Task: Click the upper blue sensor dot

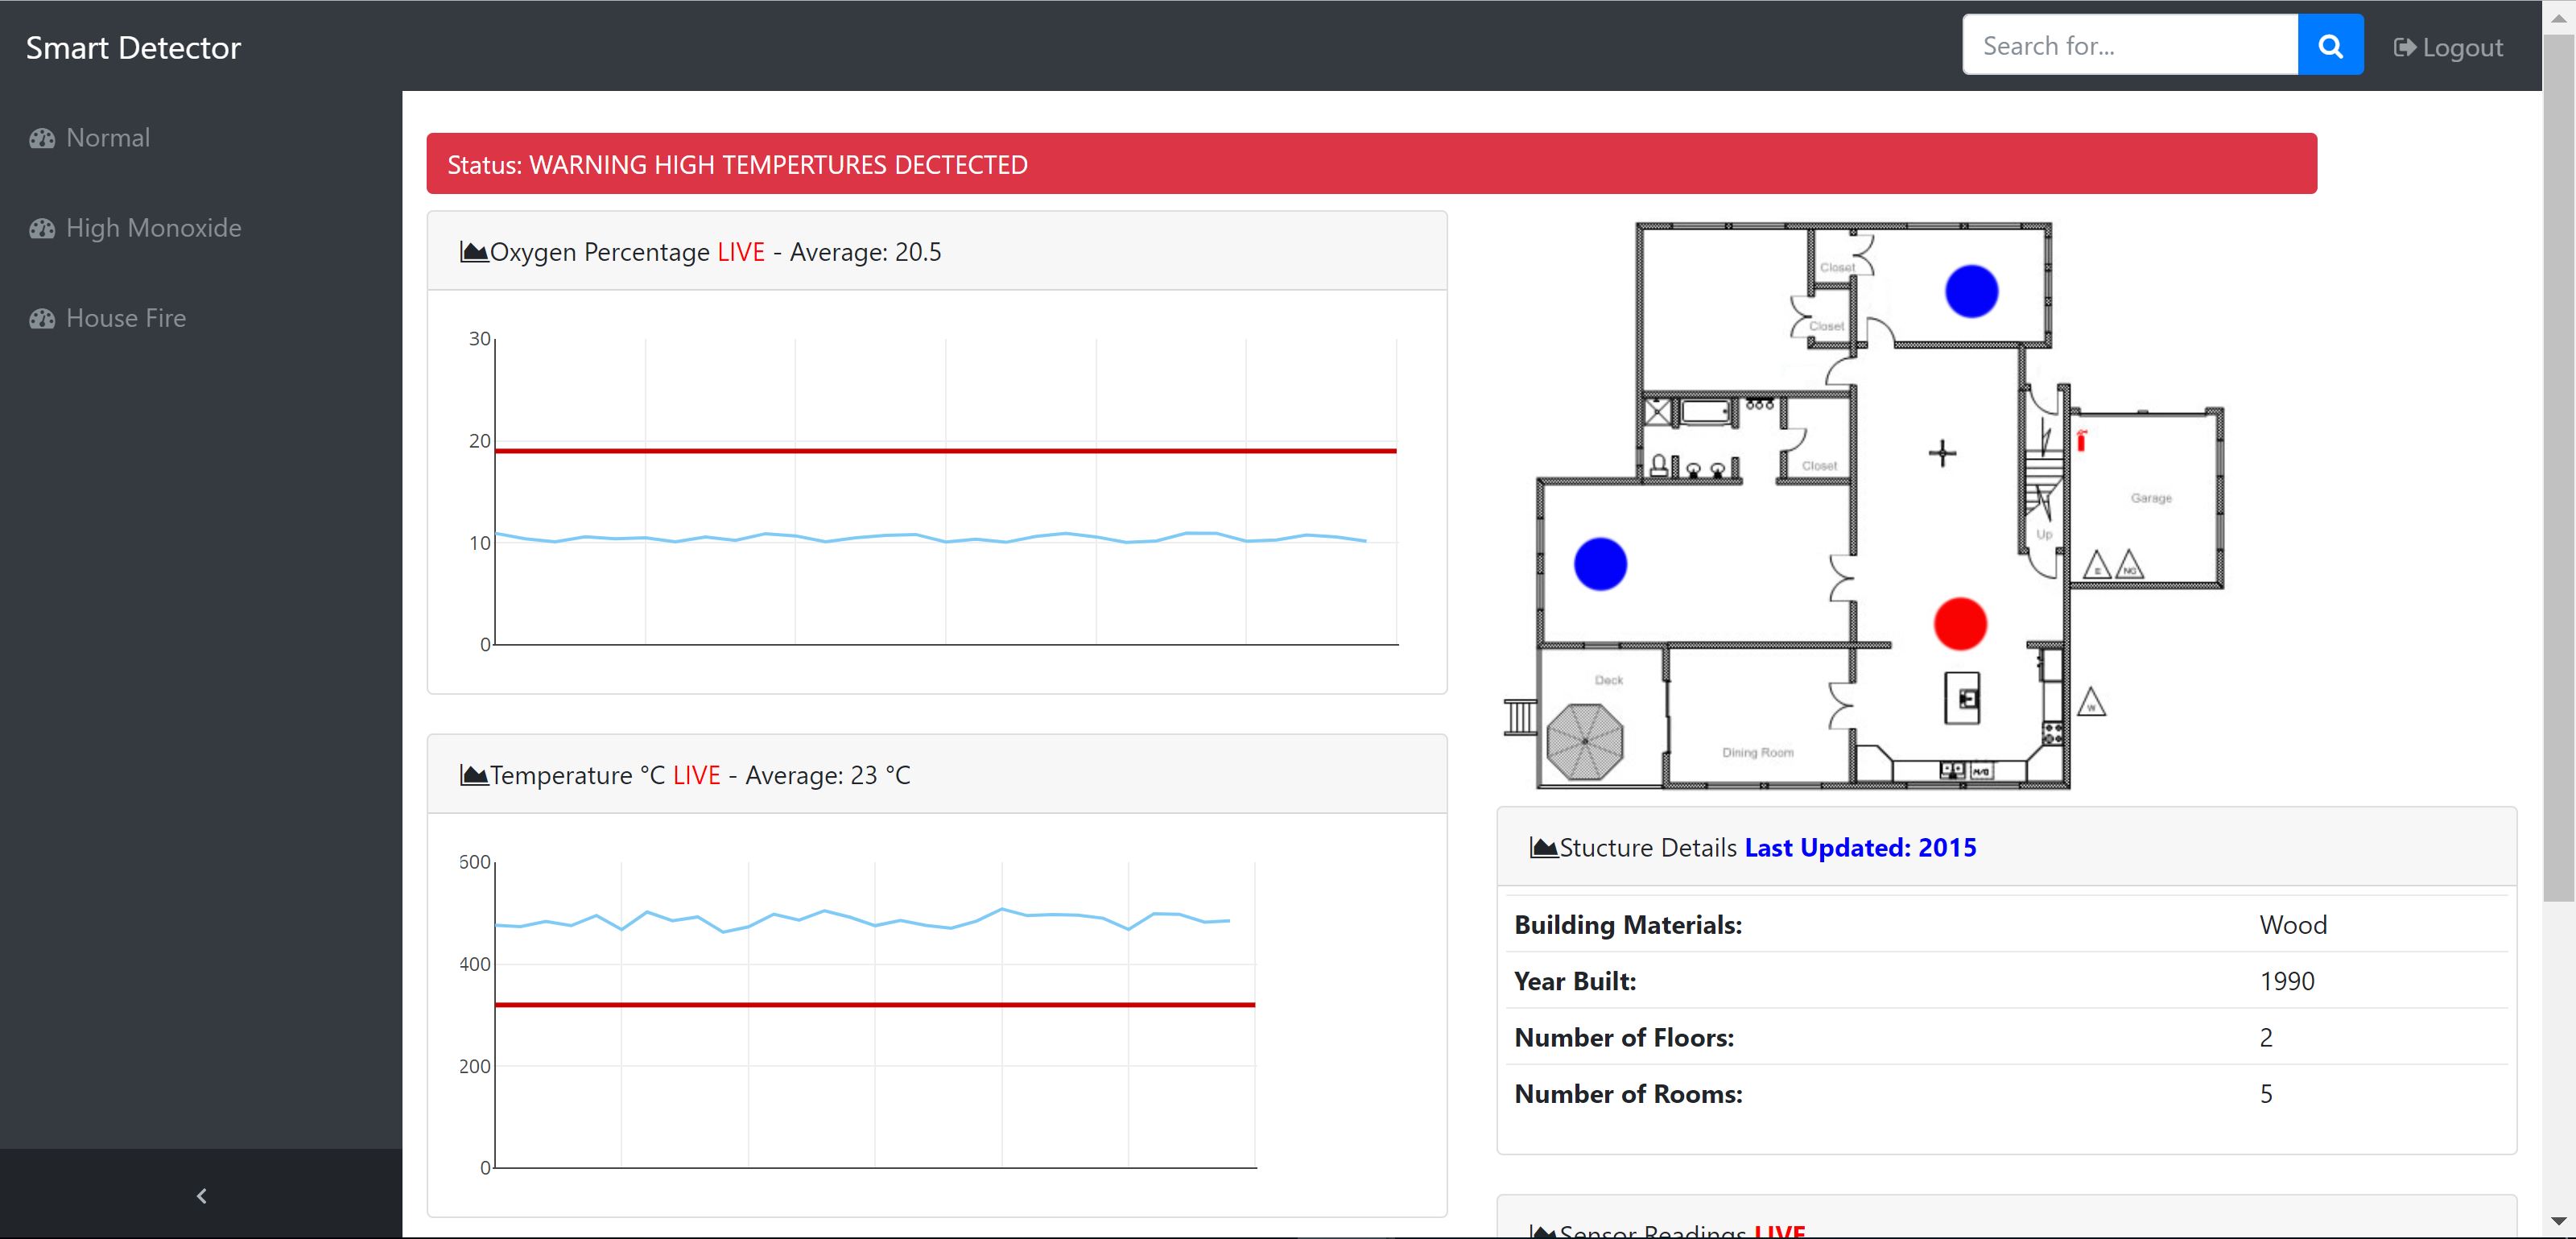Action: (1971, 291)
